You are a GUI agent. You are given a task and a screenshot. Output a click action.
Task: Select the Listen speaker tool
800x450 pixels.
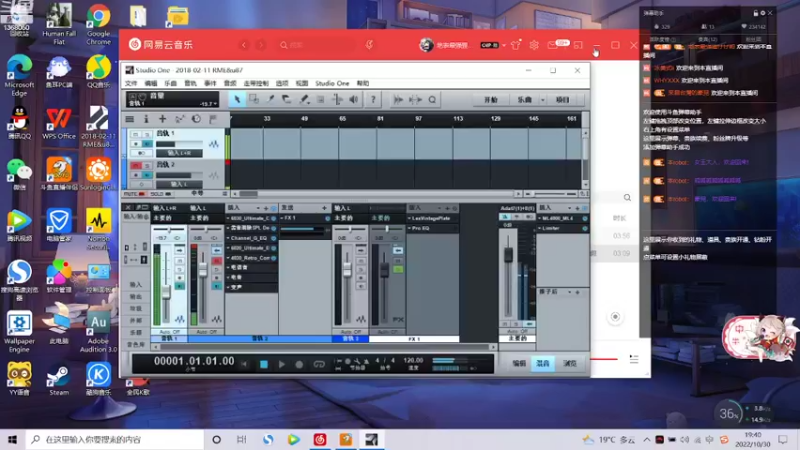point(354,99)
